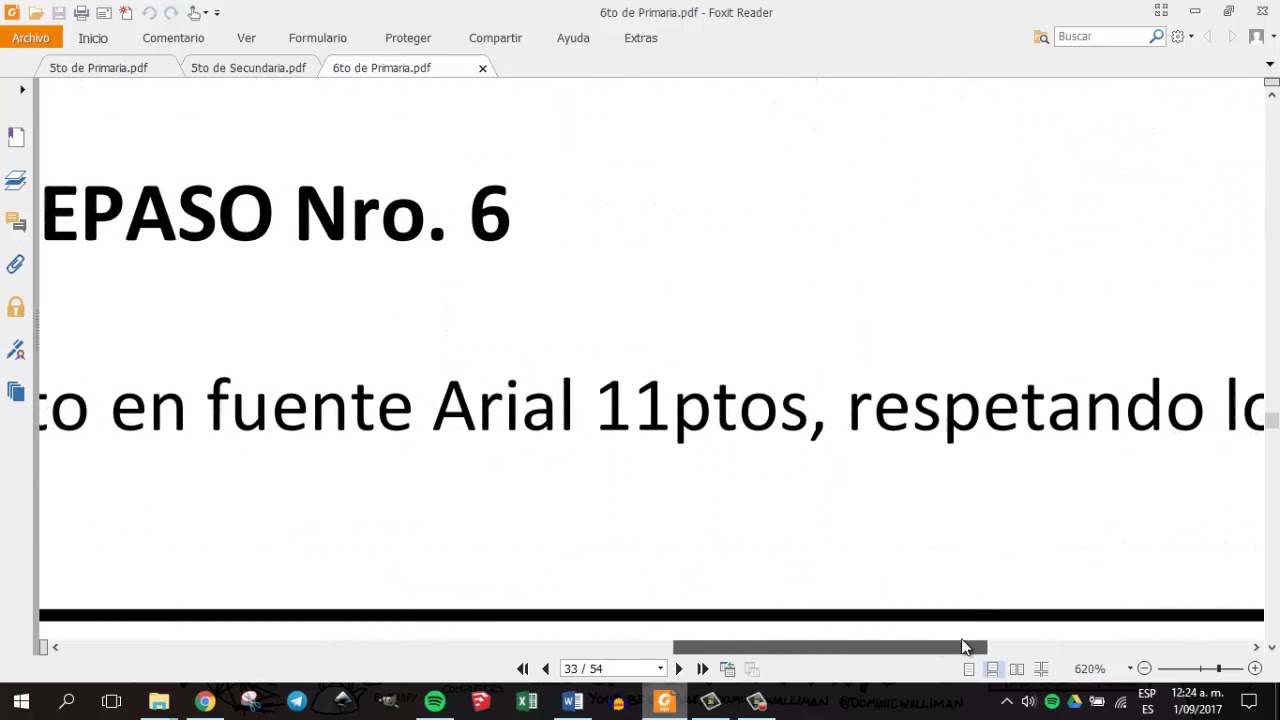Click the vertical scrollbar down arrow
The width and height of the screenshot is (1280, 720).
(x=1272, y=648)
